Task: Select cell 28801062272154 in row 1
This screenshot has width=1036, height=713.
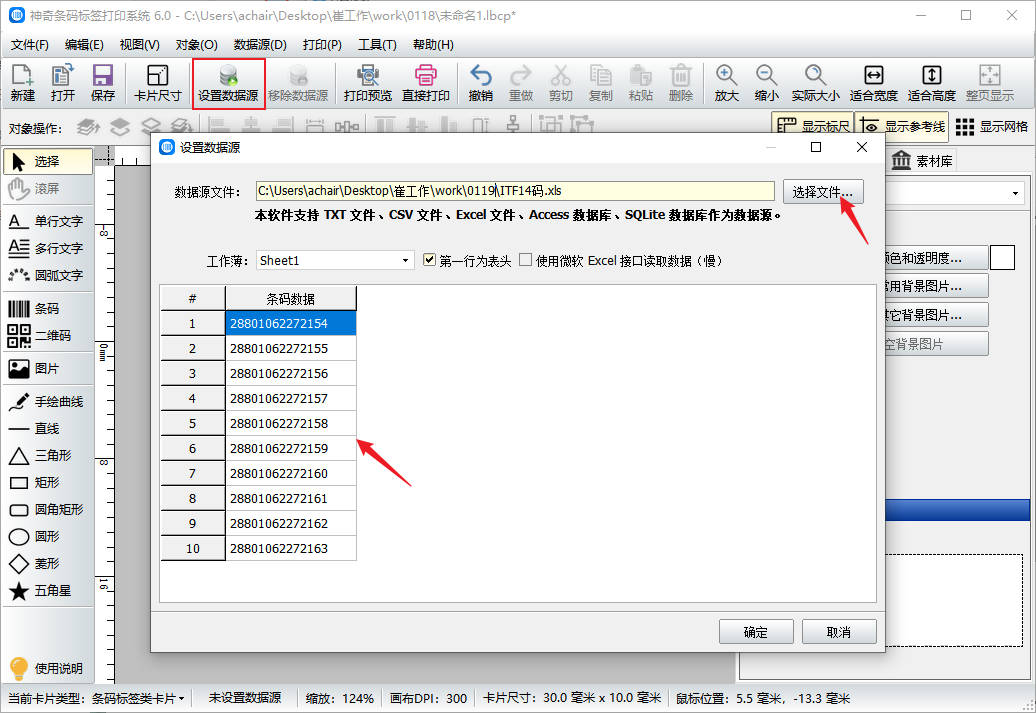Action: coord(291,323)
